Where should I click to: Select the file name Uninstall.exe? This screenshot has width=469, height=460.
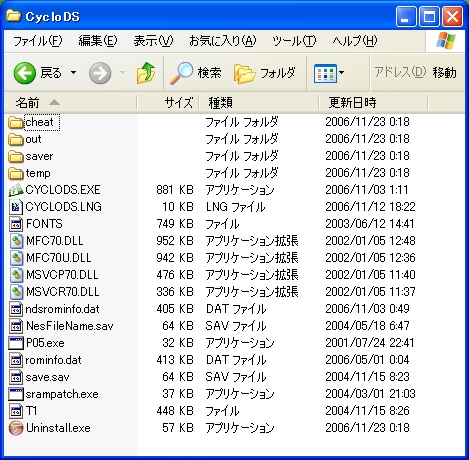coord(58,428)
